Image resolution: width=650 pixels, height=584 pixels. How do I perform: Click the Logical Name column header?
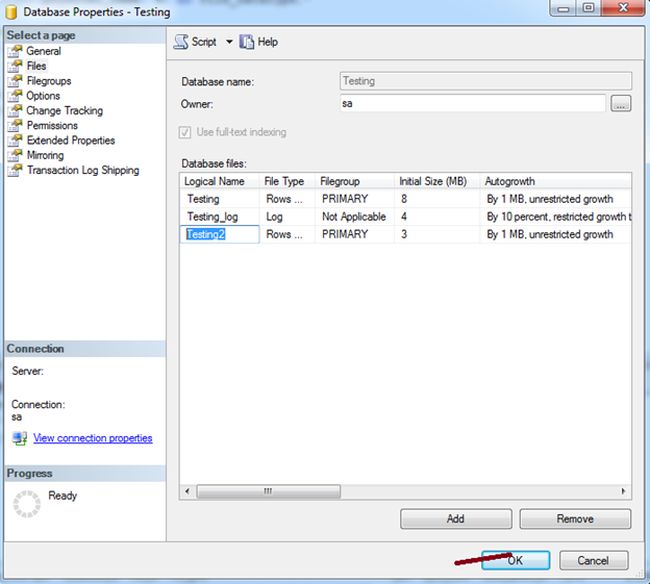[x=221, y=181]
